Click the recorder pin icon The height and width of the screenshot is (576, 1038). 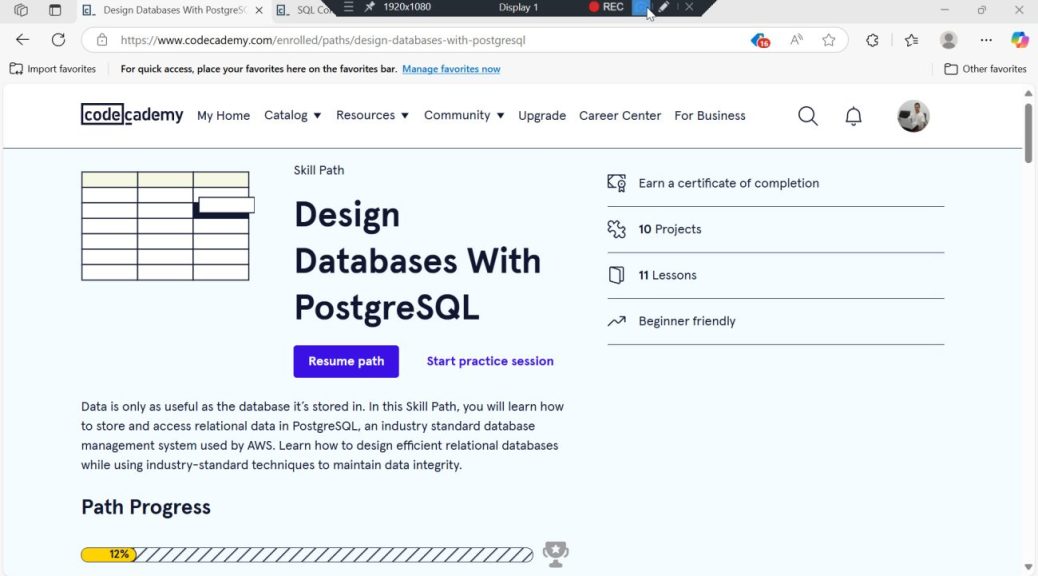point(369,7)
